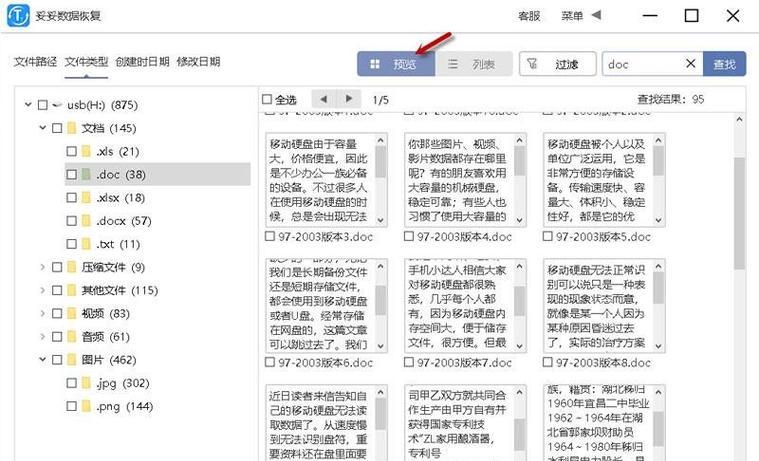The height and width of the screenshot is (461, 759).
Task: Switch to 文件路径 tab
Action: 35,61
